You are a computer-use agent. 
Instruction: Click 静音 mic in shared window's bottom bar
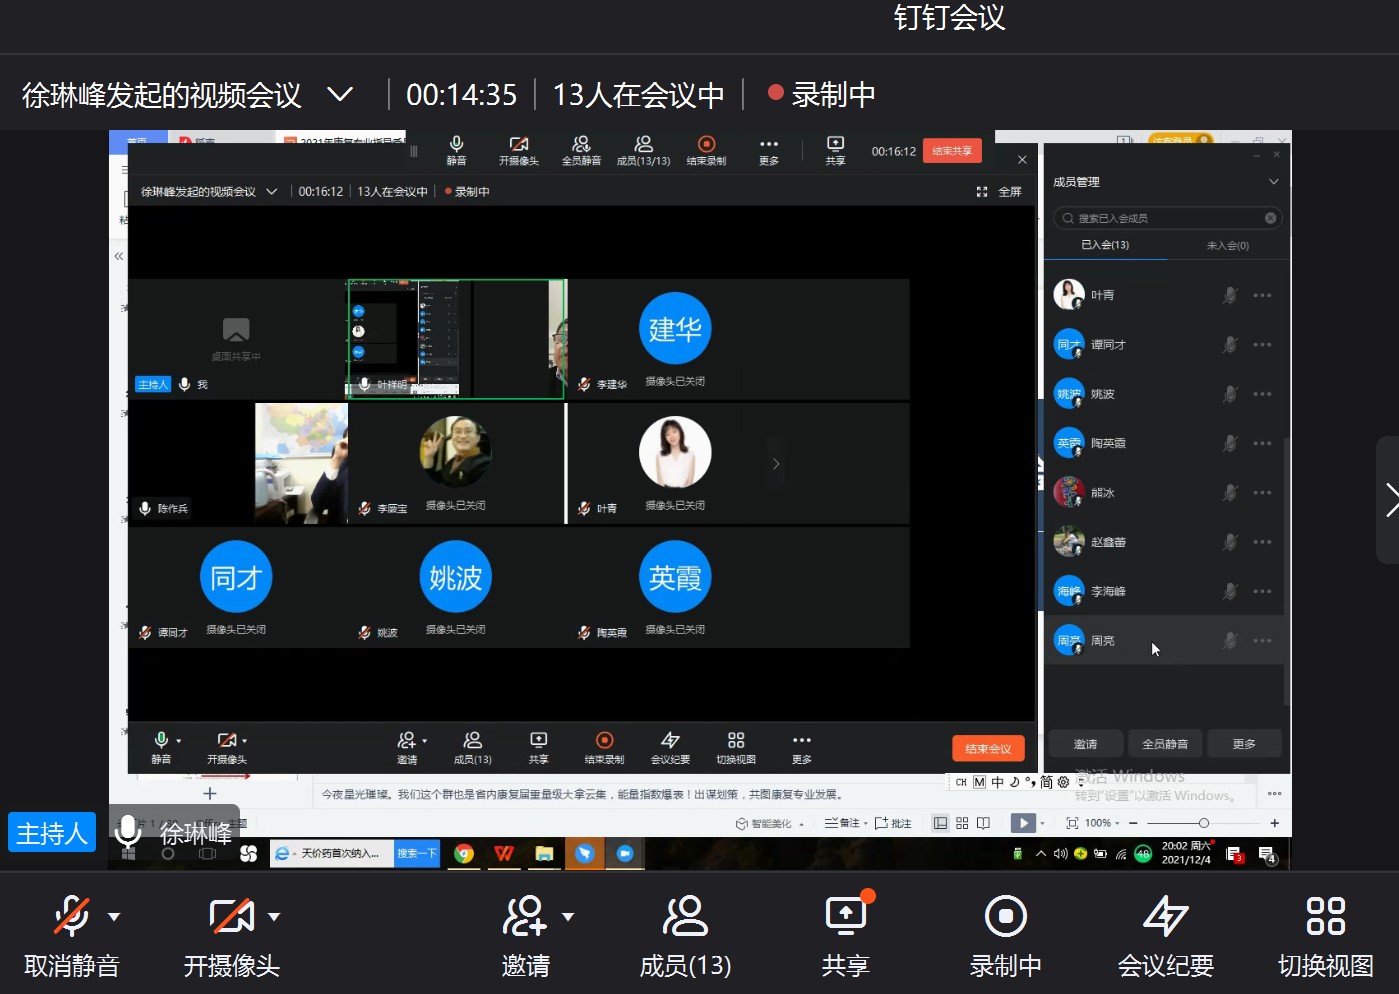161,747
